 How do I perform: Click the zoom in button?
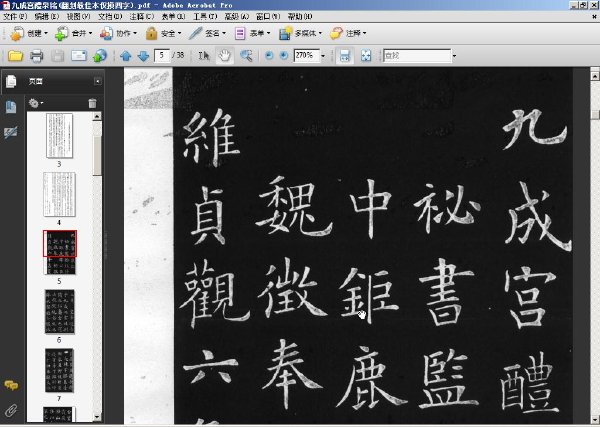tap(284, 56)
